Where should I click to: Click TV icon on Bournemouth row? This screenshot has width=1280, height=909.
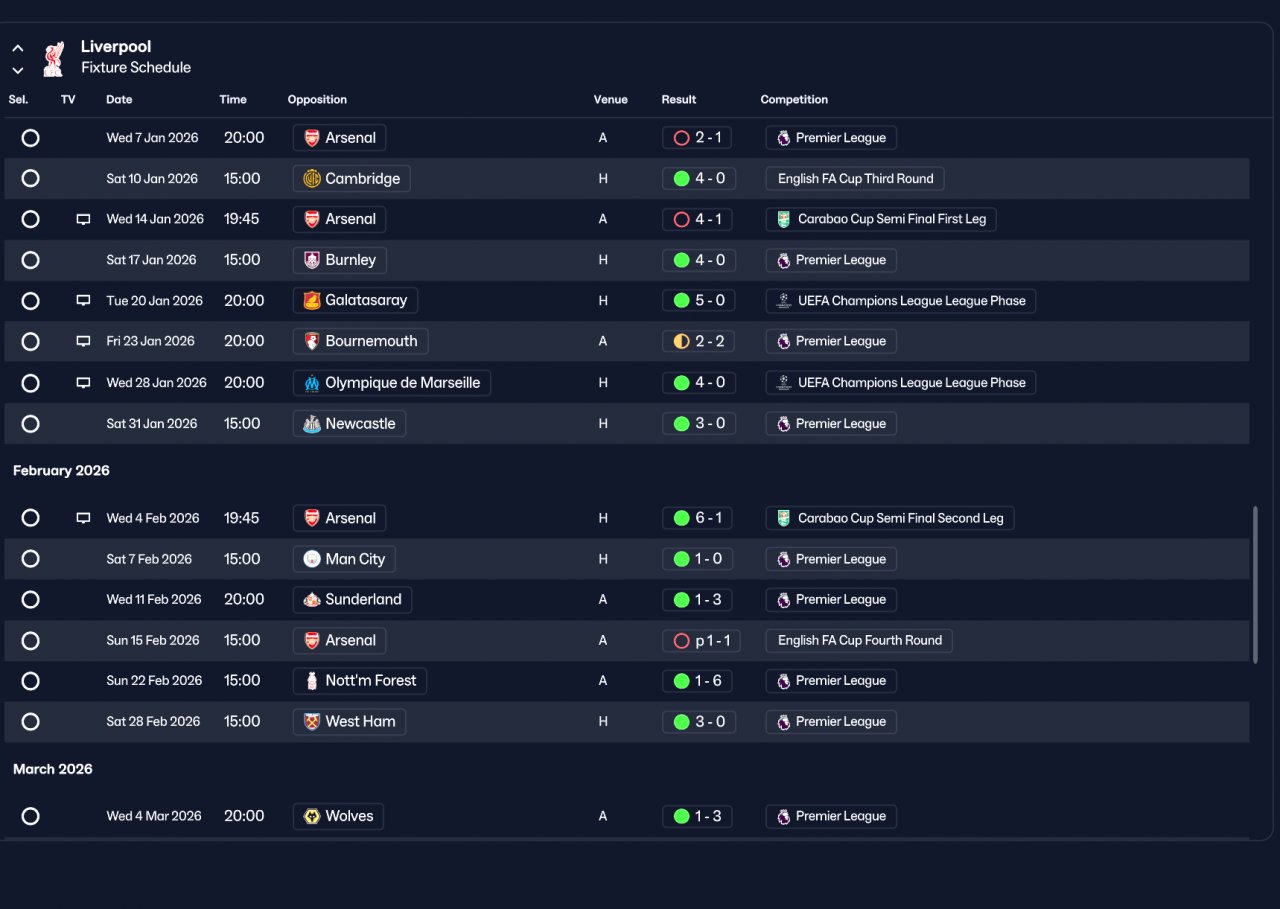click(x=84, y=341)
